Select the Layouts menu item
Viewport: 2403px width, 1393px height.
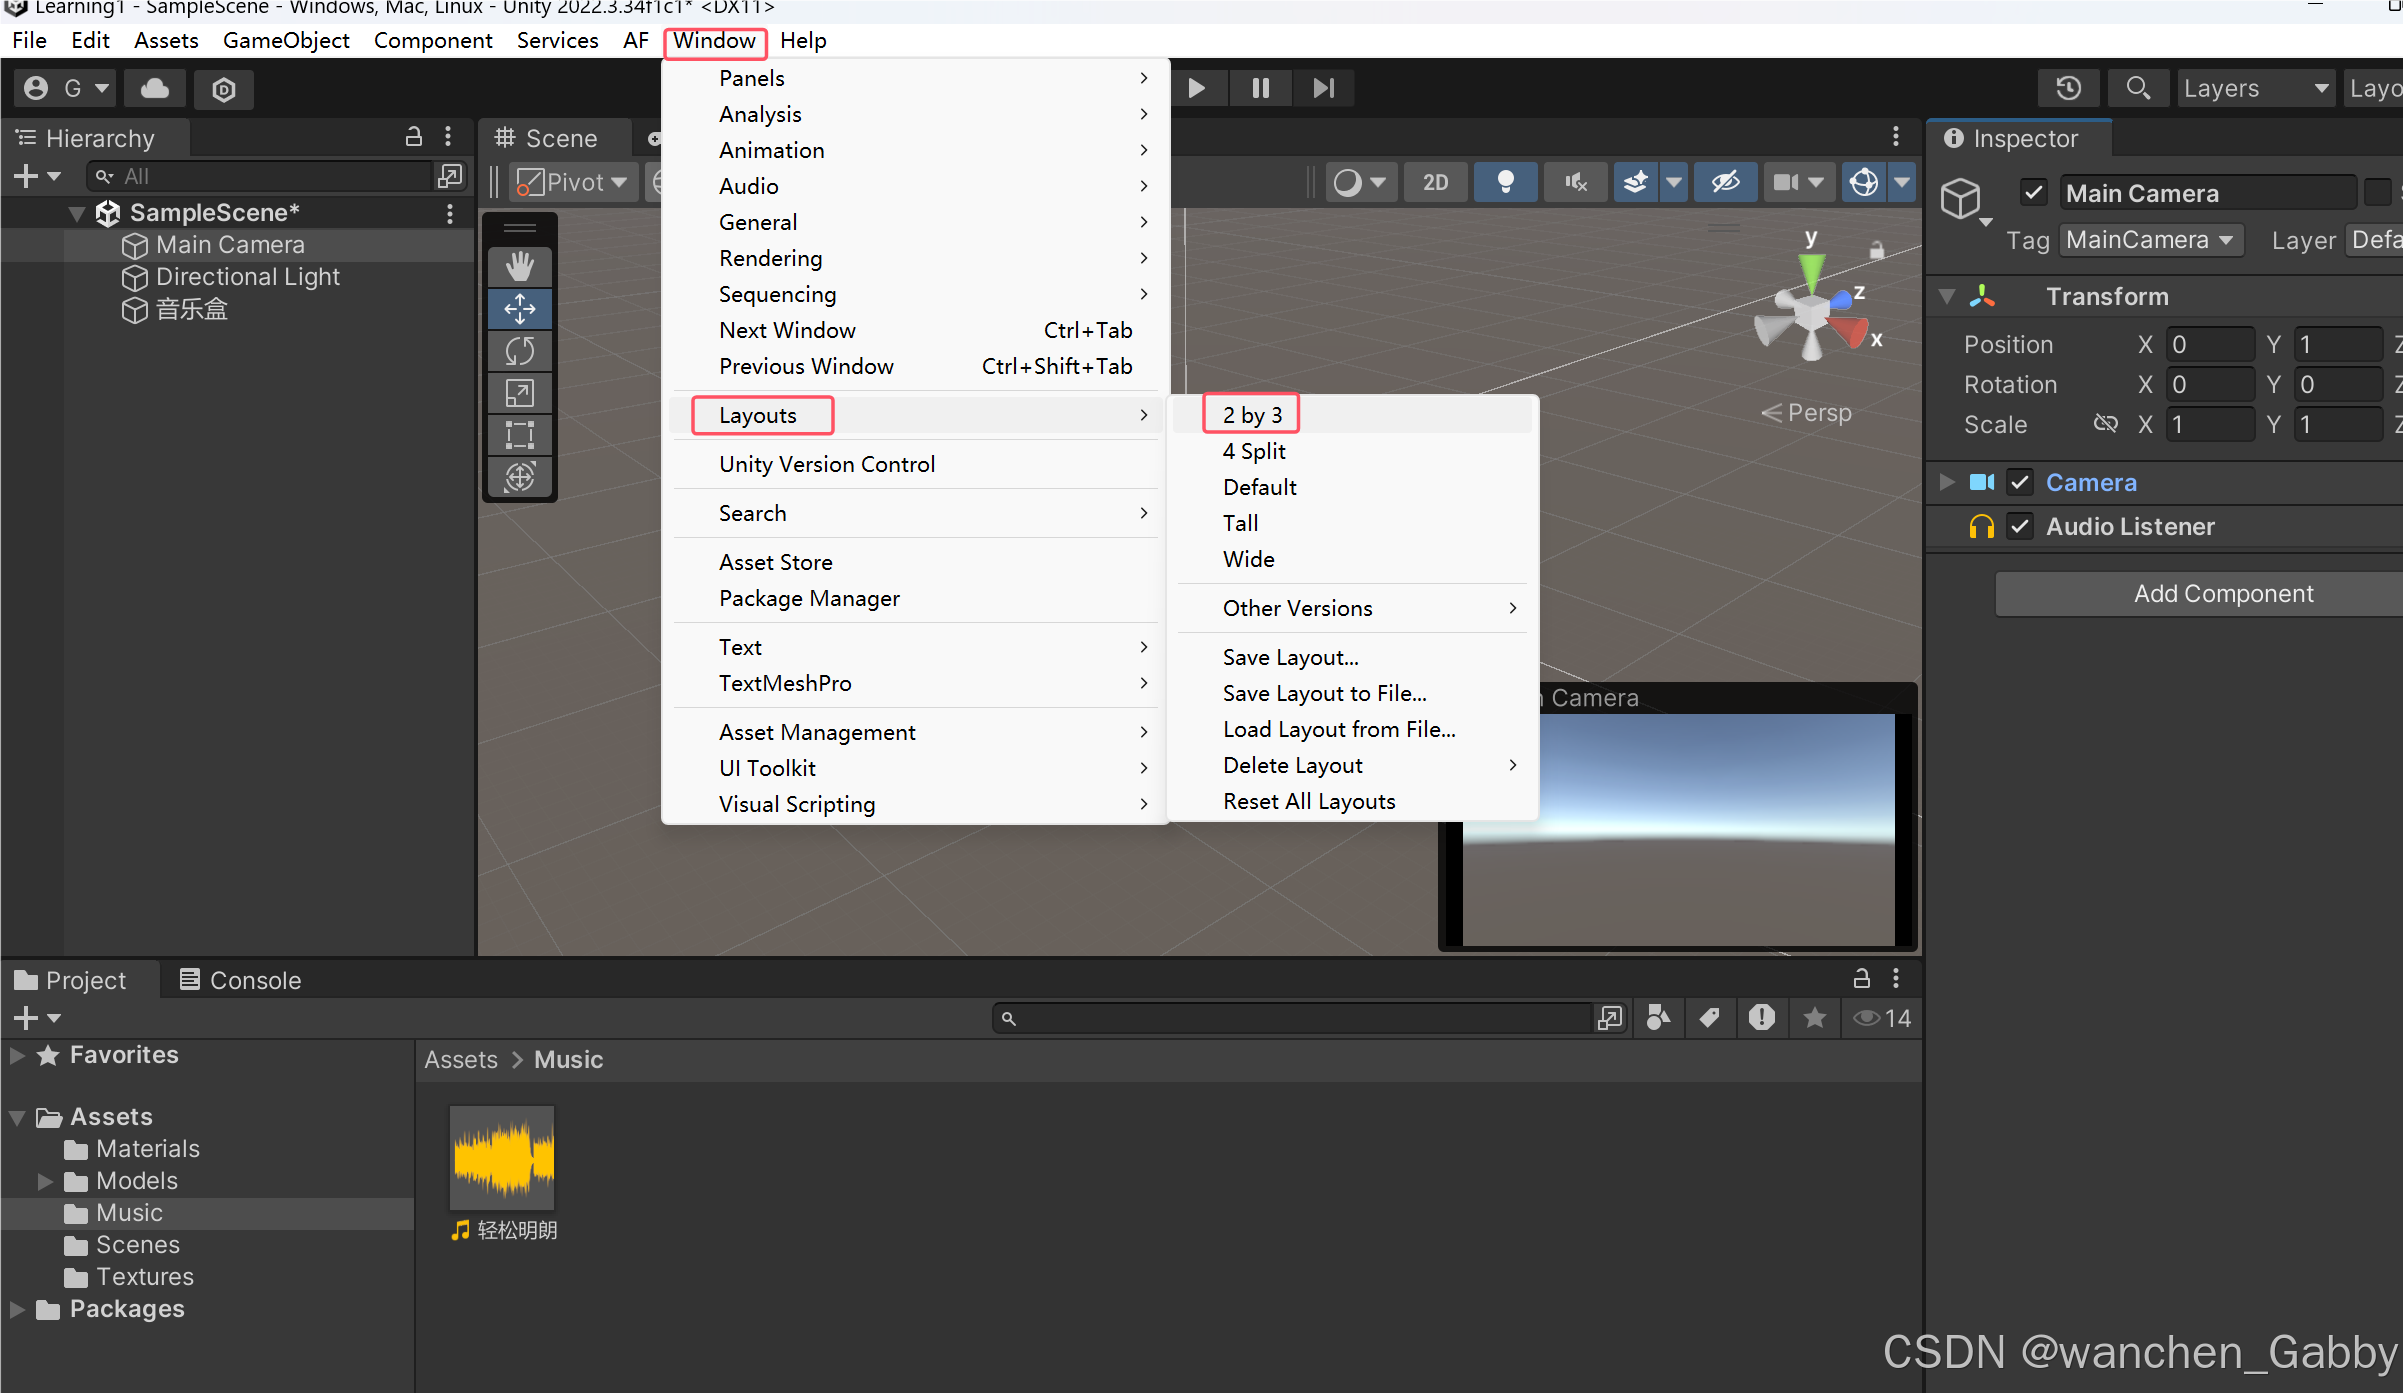click(x=756, y=415)
